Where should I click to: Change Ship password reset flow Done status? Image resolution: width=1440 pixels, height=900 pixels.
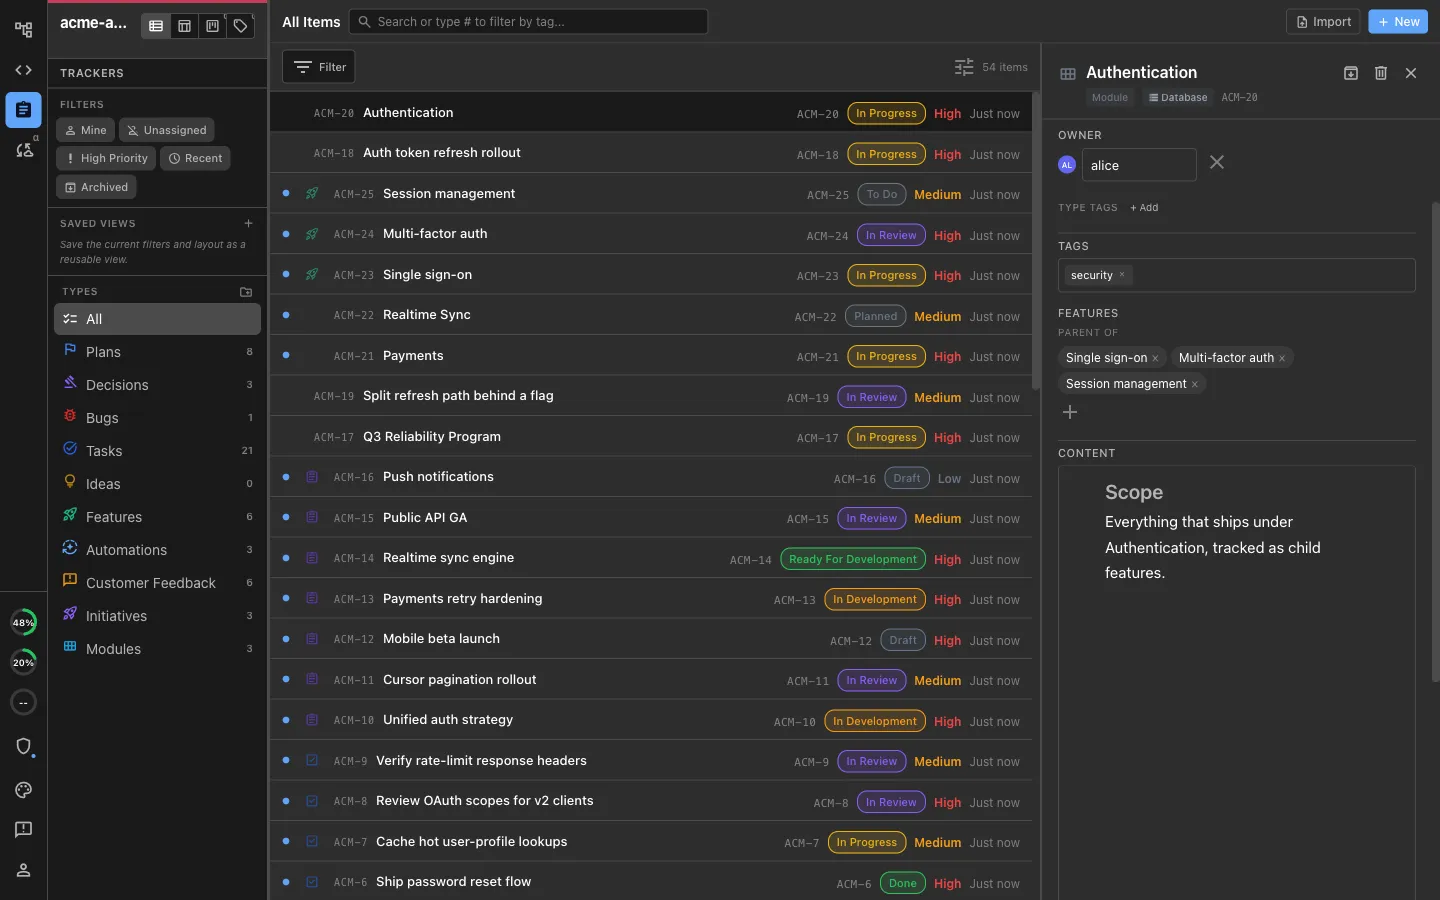pyautogui.click(x=903, y=883)
